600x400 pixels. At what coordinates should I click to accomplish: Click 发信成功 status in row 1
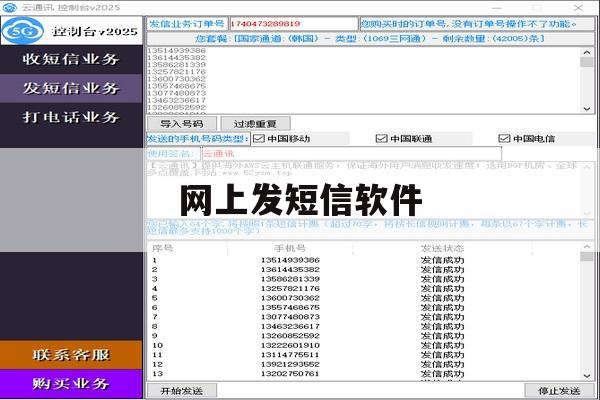(x=442, y=260)
